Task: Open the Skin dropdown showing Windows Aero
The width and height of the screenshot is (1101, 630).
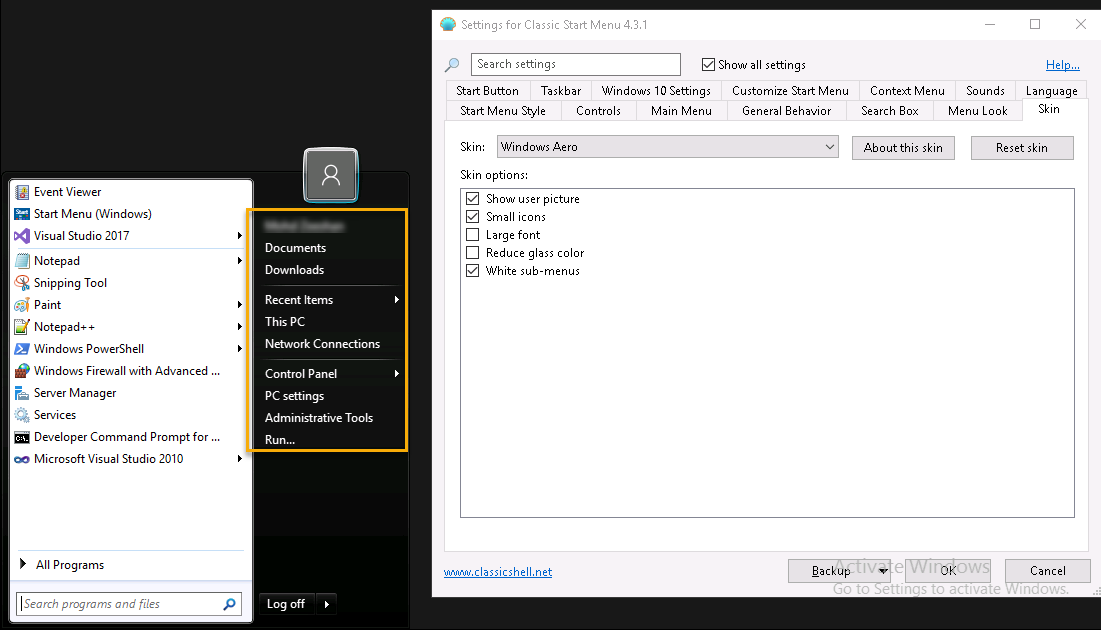Action: pyautogui.click(x=667, y=147)
